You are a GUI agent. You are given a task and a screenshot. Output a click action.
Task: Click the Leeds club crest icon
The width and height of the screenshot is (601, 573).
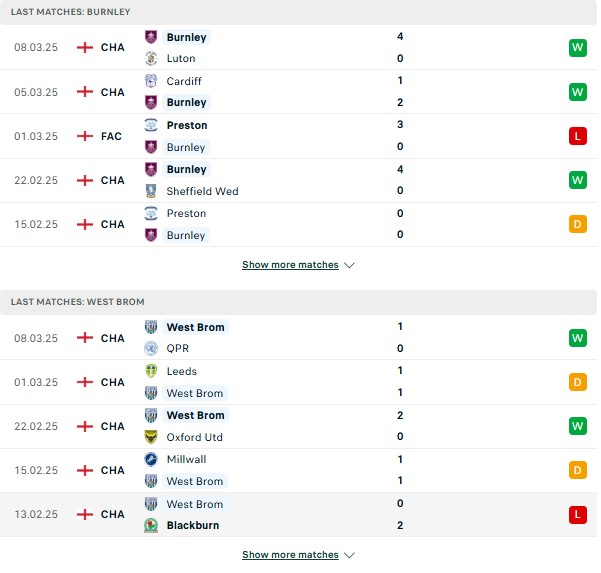coord(151,371)
